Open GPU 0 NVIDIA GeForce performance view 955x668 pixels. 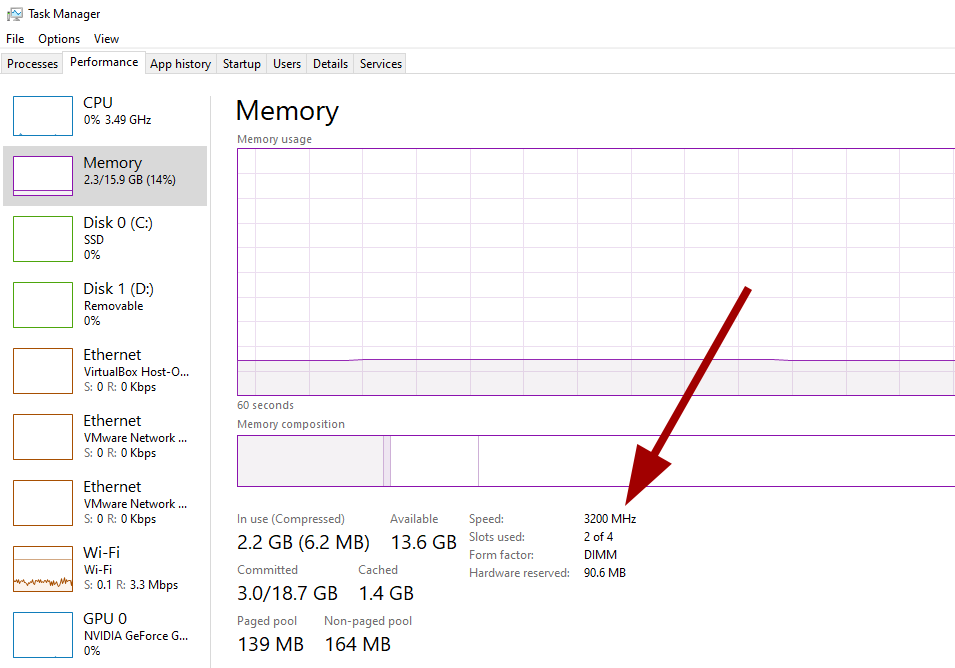(x=42, y=634)
